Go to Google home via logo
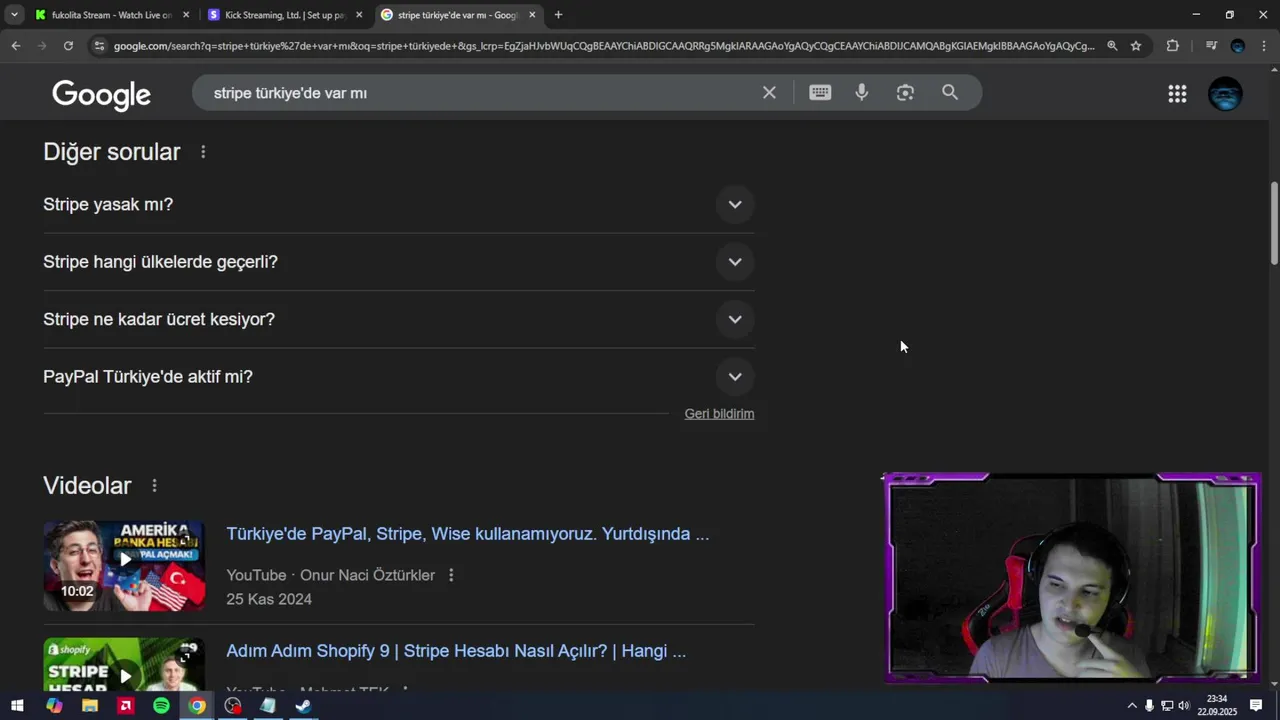The height and width of the screenshot is (720, 1280). (x=101, y=94)
